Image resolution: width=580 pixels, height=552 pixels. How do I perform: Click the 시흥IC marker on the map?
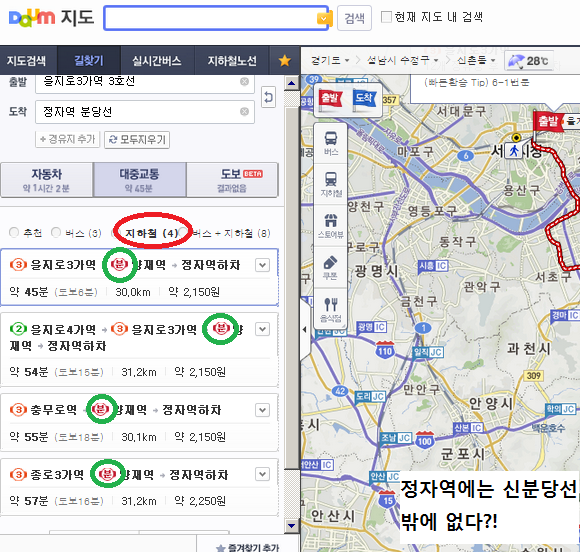tap(433, 266)
